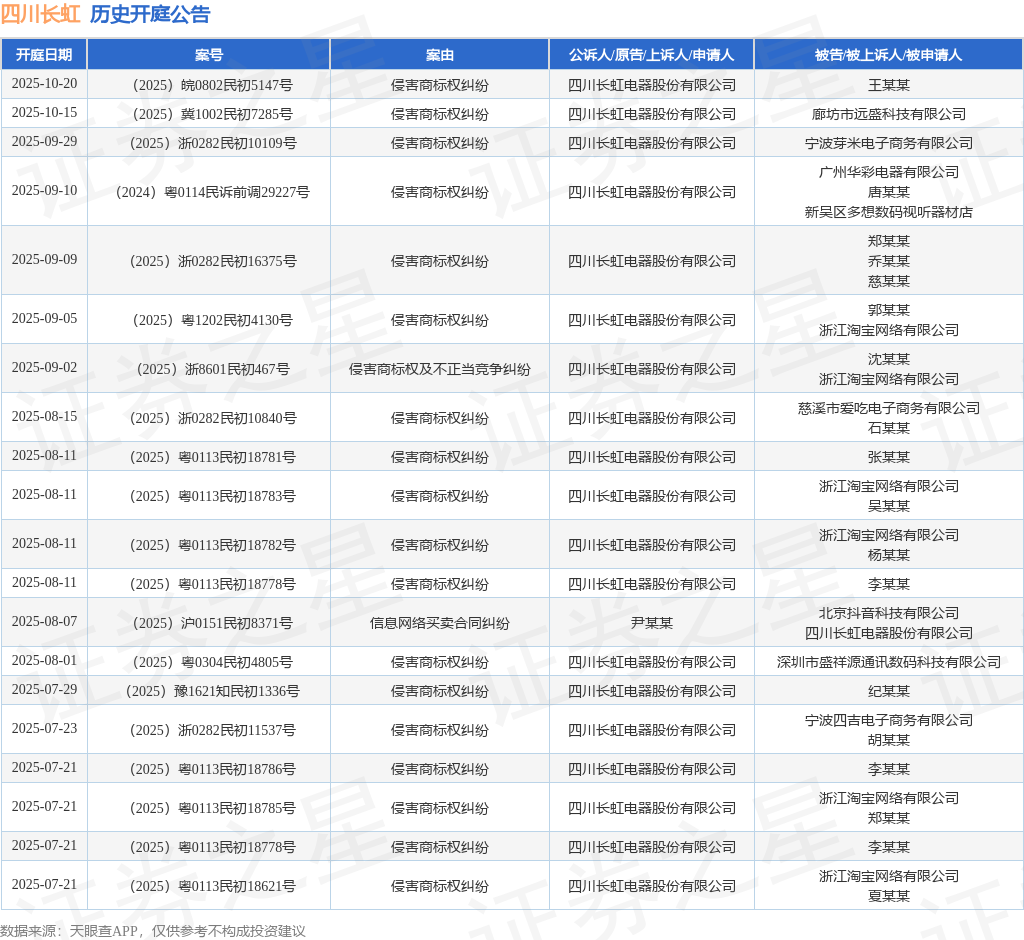The height and width of the screenshot is (940, 1024).
Task: Click case number (2025)浙0282民初16375号
Action: click(213, 261)
